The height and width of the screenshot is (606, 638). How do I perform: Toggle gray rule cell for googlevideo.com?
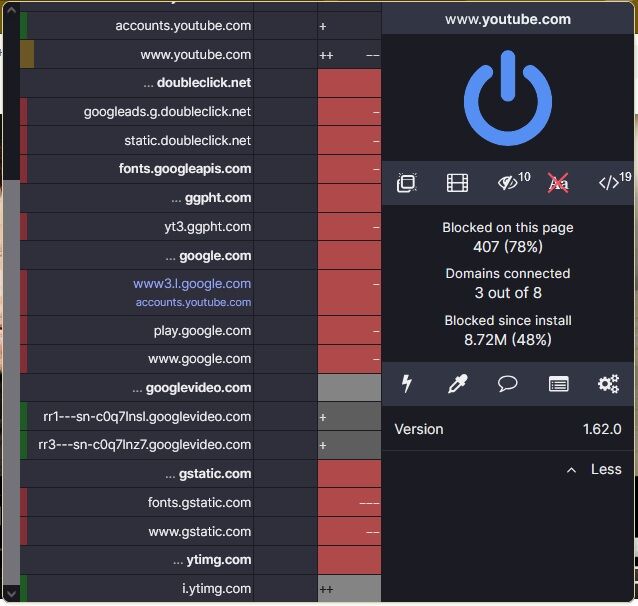[349, 387]
